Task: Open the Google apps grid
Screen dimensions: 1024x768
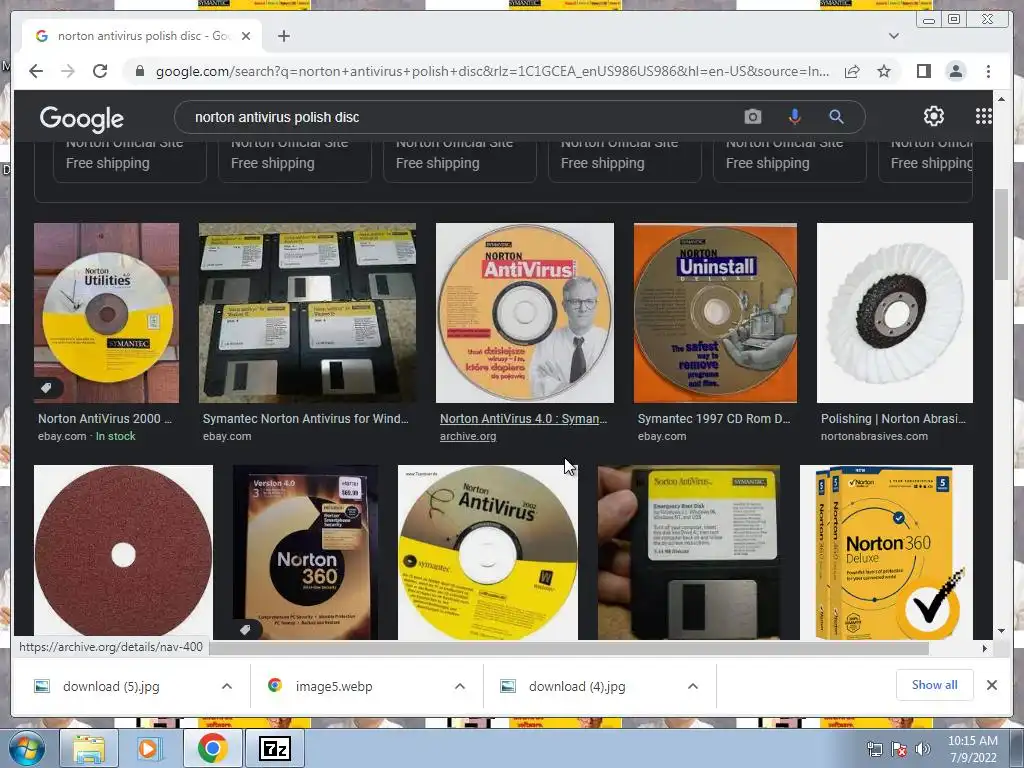Action: [x=984, y=116]
